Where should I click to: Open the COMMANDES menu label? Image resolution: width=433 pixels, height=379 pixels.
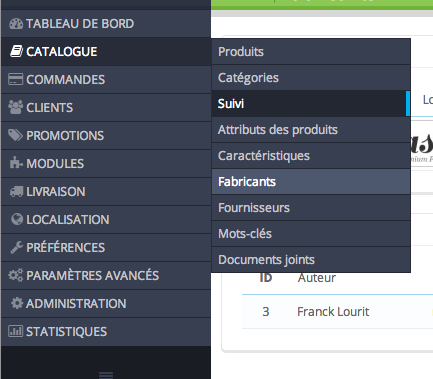pyautogui.click(x=66, y=80)
